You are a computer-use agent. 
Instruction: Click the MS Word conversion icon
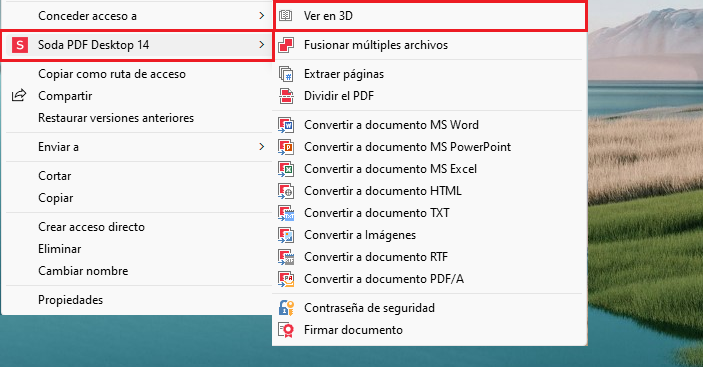coord(286,125)
